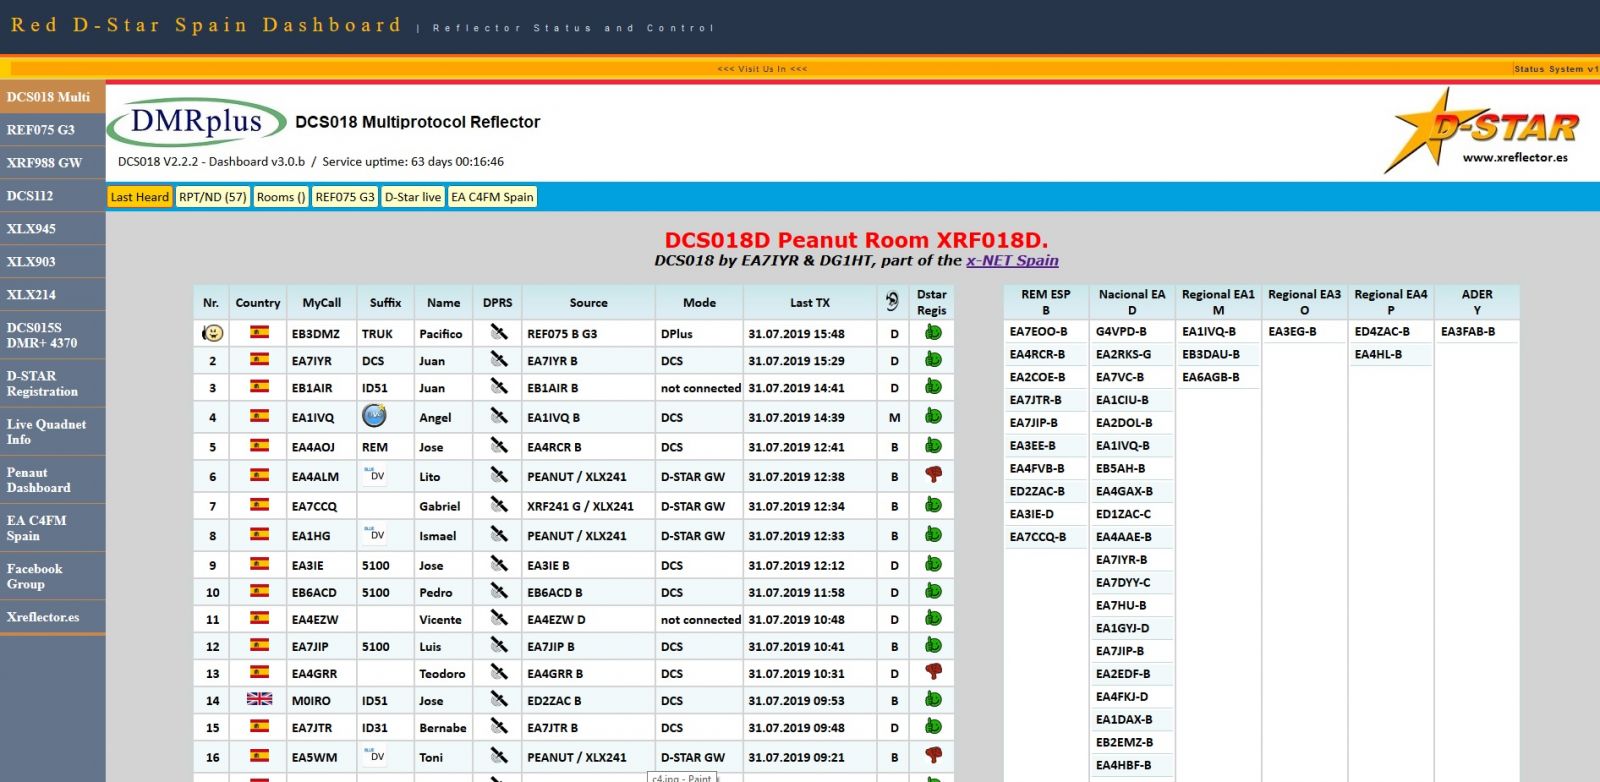
Task: Open the REF075 G3 tab
Action: pos(345,197)
